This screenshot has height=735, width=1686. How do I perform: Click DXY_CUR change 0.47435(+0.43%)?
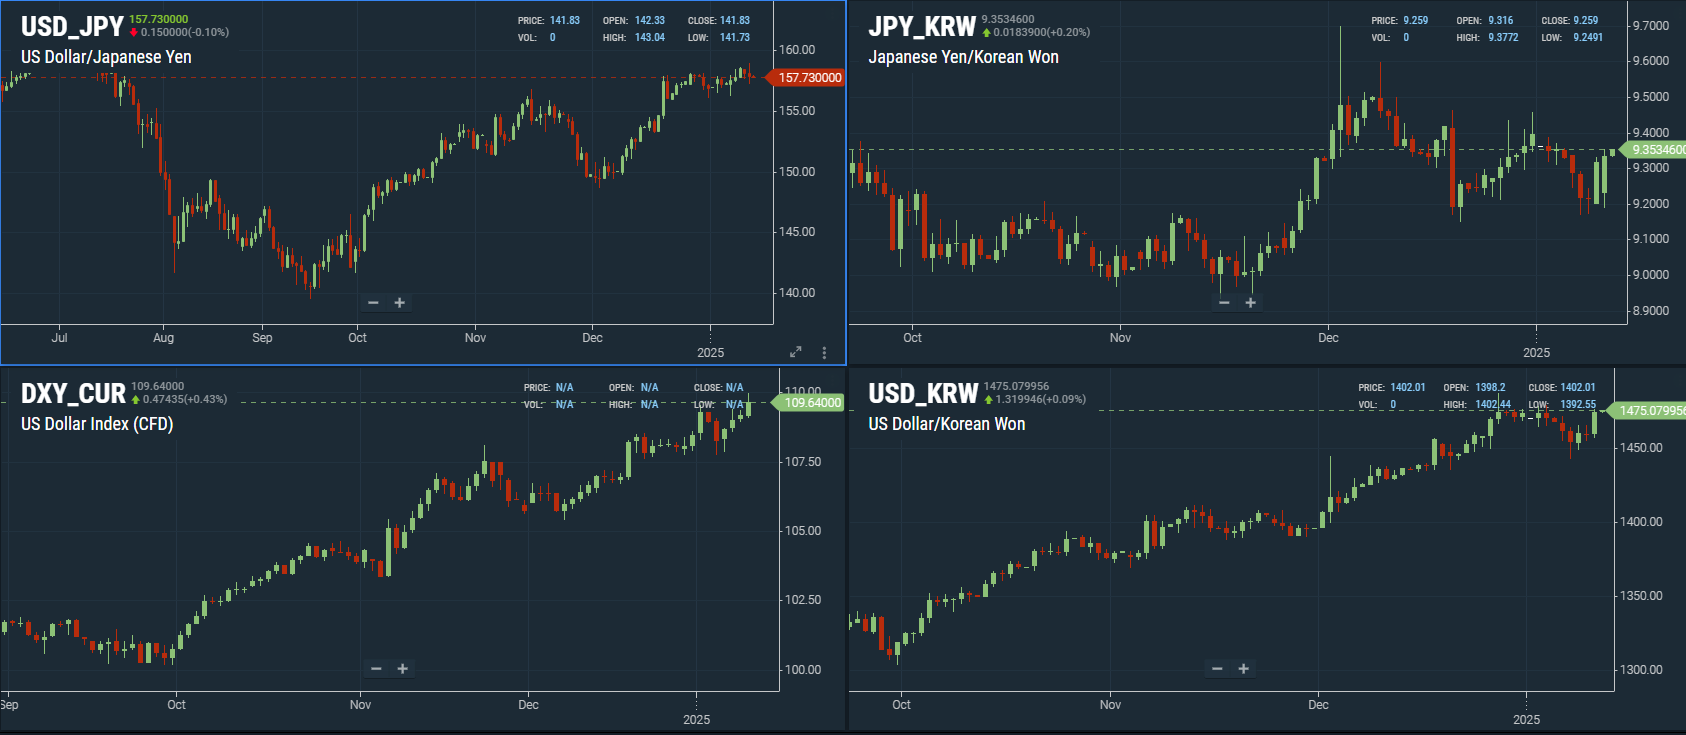tap(185, 399)
